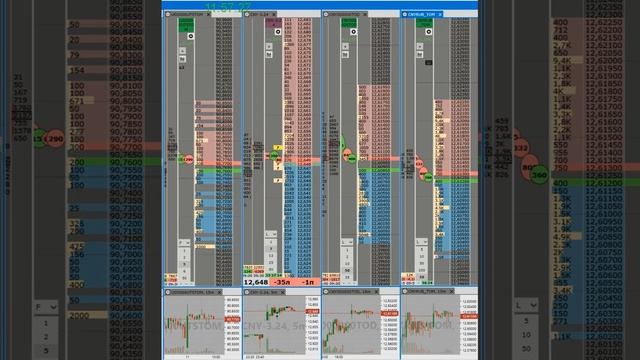This screenshot has width=640, height=360.
Task: Choose volume preset 2 in the left background window
Action: click(x=46, y=337)
